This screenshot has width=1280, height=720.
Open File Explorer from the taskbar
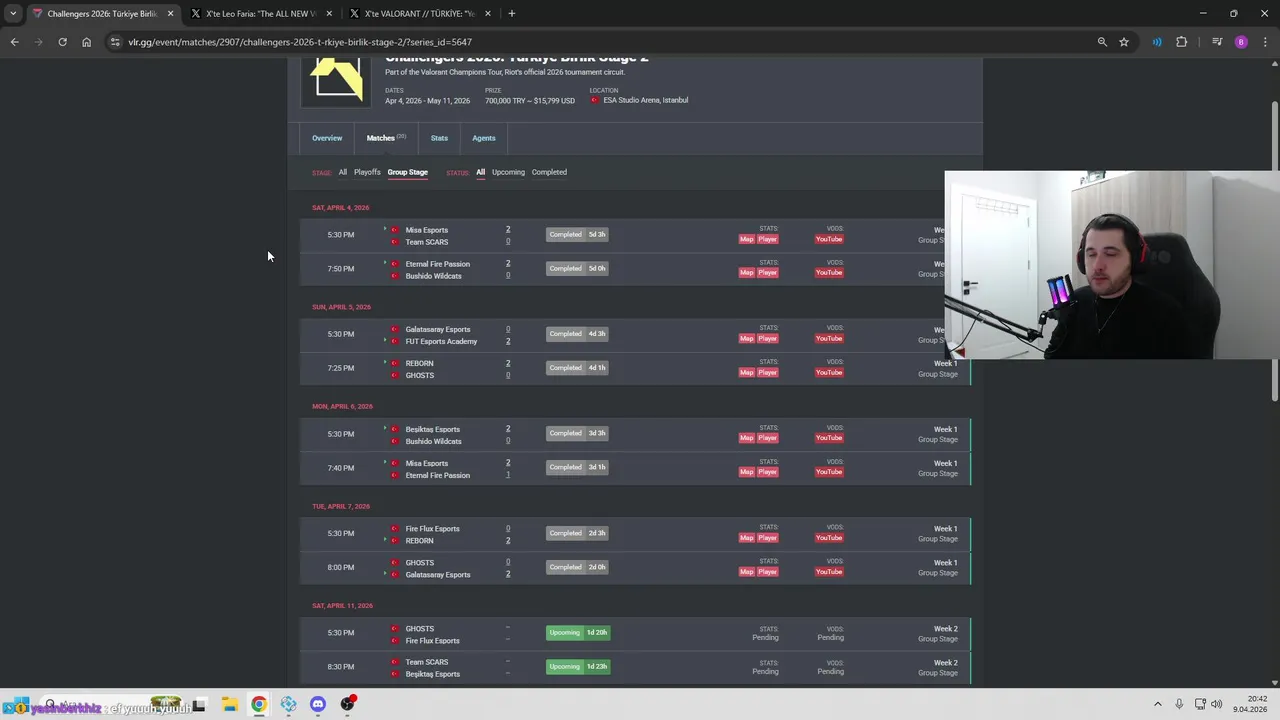coord(229,704)
